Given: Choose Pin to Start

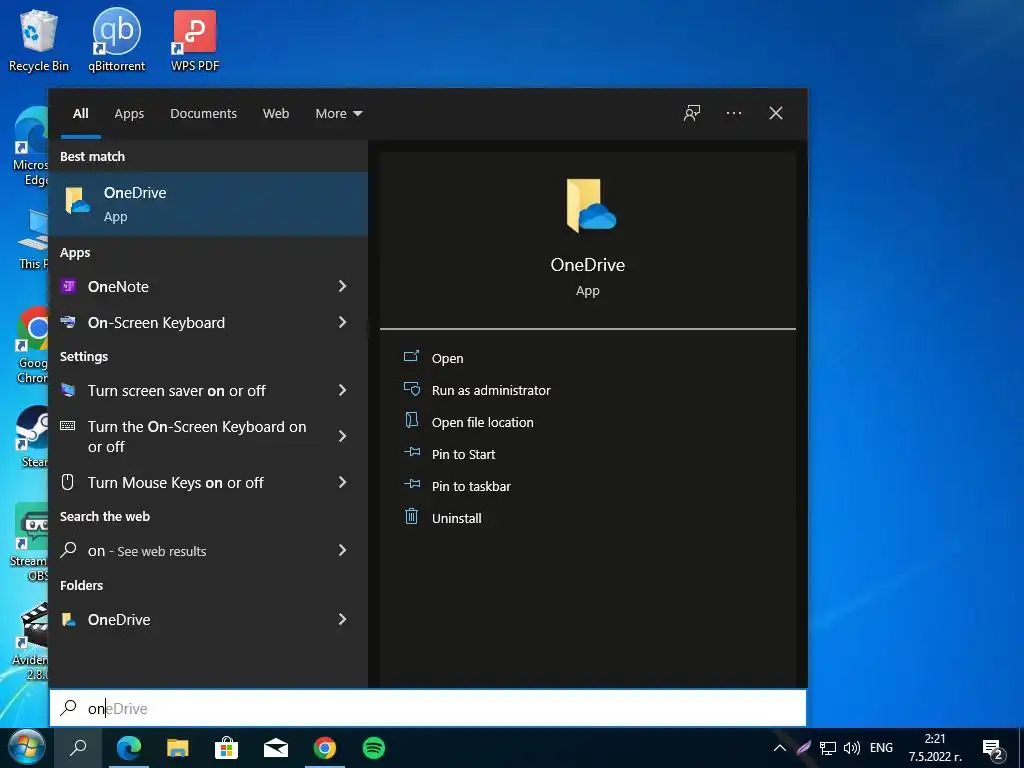Looking at the screenshot, I should pyautogui.click(x=463, y=455).
